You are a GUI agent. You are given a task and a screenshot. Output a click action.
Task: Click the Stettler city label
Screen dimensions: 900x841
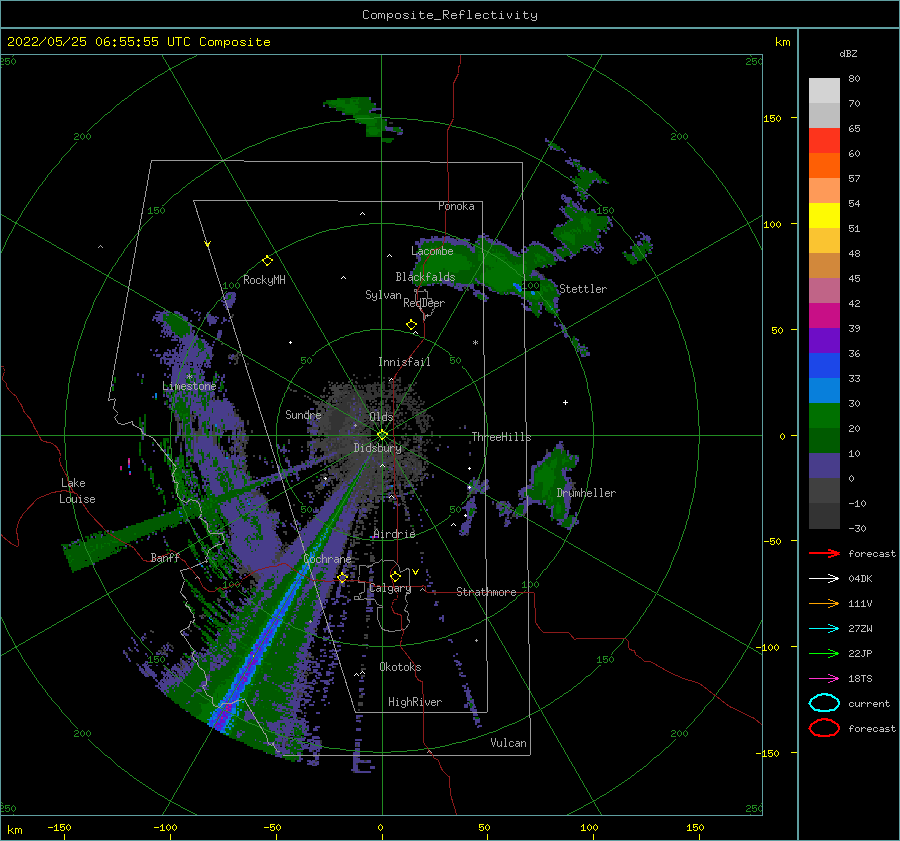(583, 289)
